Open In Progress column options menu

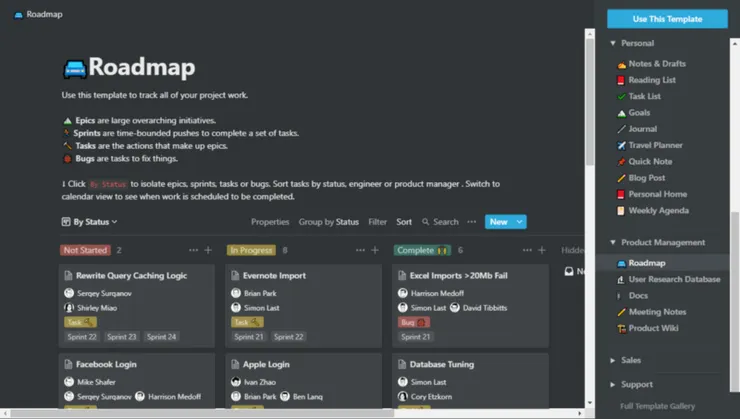pos(360,250)
